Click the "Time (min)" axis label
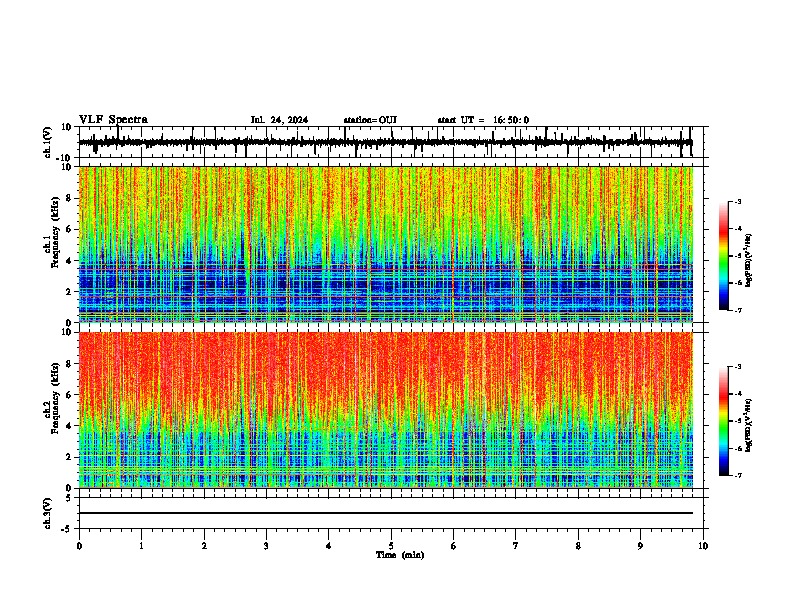This screenshot has width=792, height=612. pyautogui.click(x=400, y=555)
